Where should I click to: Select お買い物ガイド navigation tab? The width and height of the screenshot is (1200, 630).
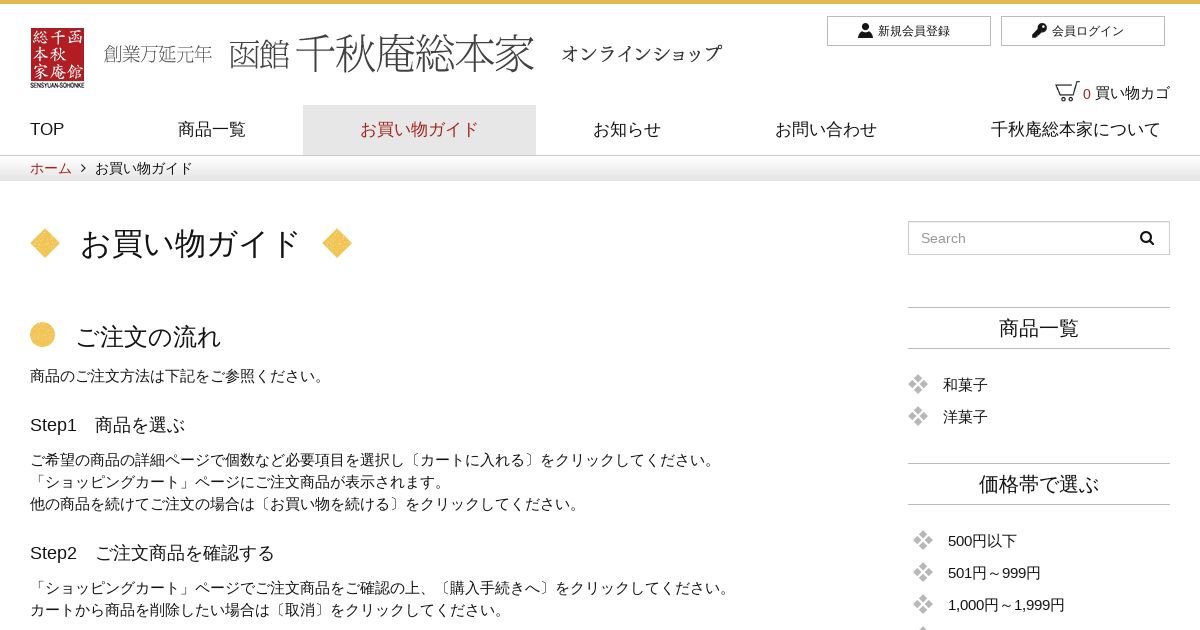[x=419, y=130]
